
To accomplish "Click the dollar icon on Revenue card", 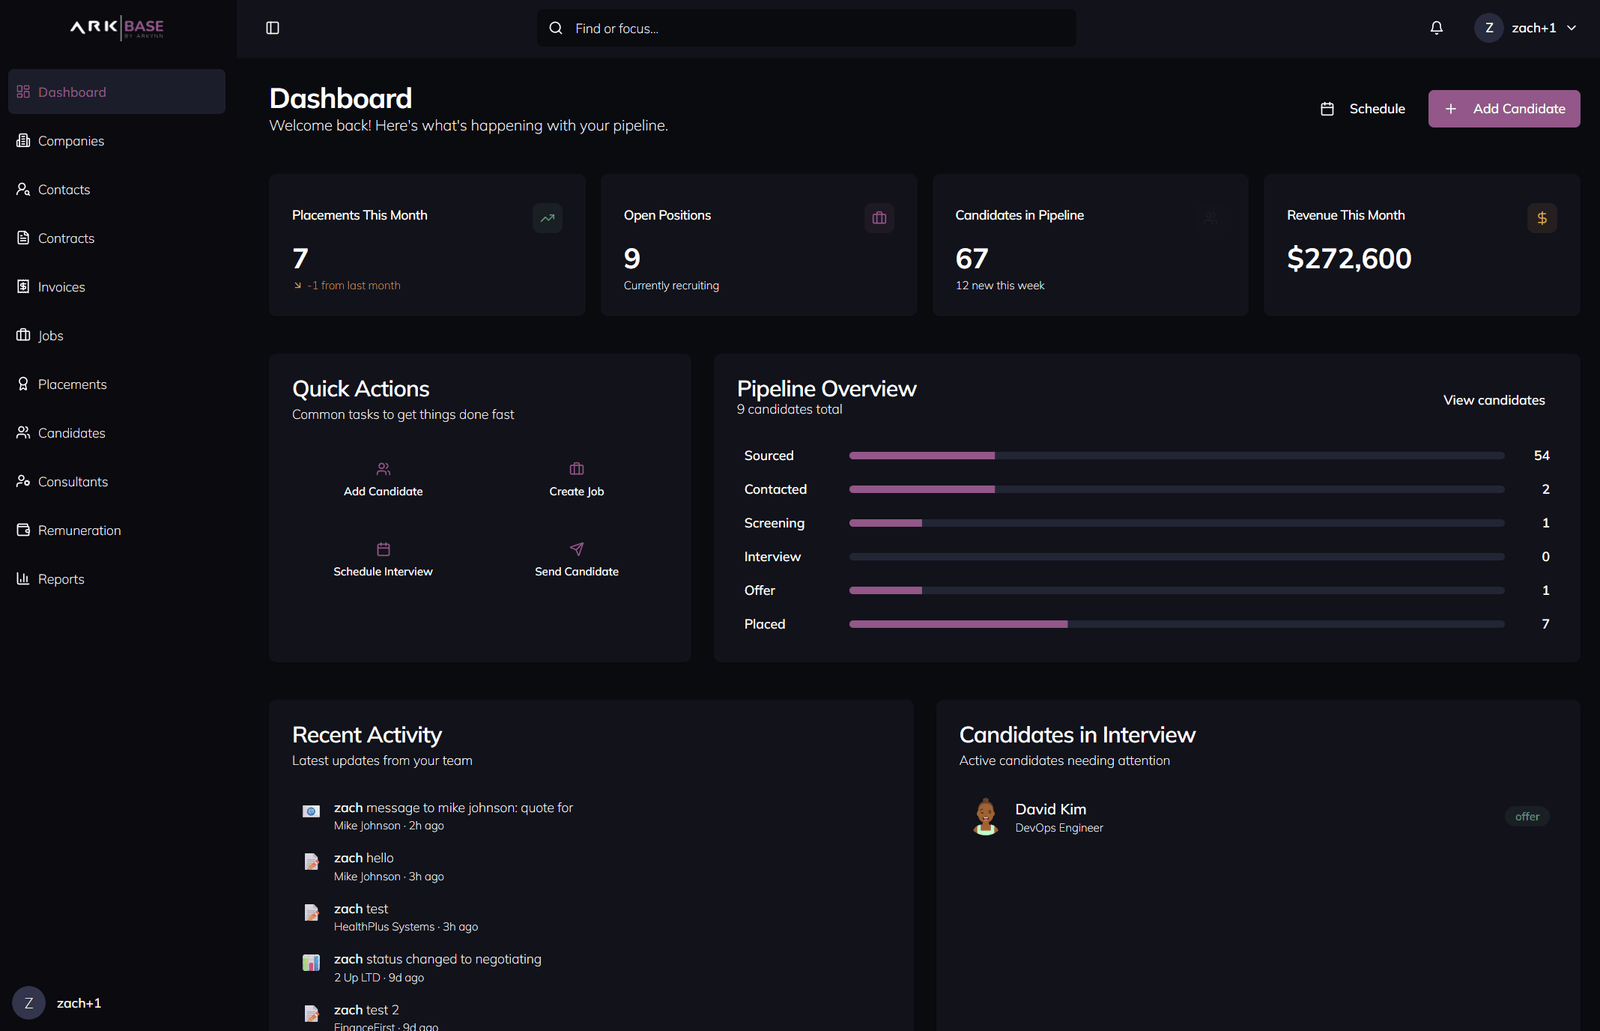I will pos(1541,218).
